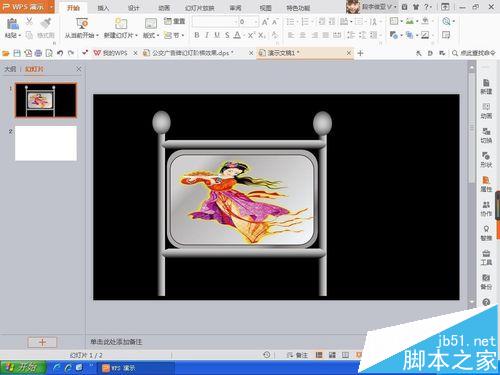Open the Slide Show ribbon tab
Image resolution: width=500 pixels, height=375 pixels.
(199, 8)
